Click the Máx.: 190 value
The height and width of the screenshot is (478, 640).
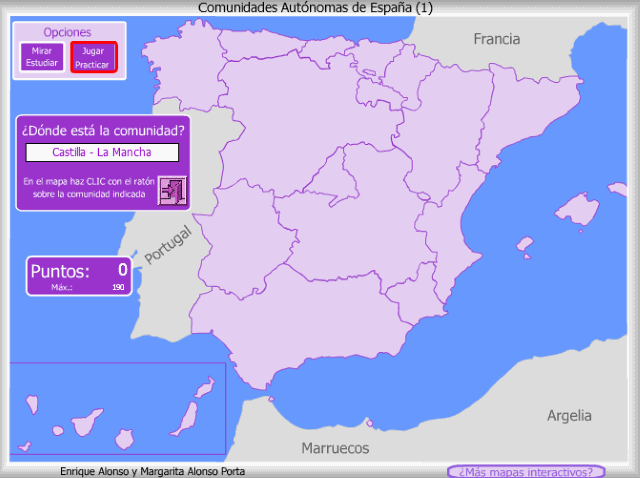click(x=118, y=287)
